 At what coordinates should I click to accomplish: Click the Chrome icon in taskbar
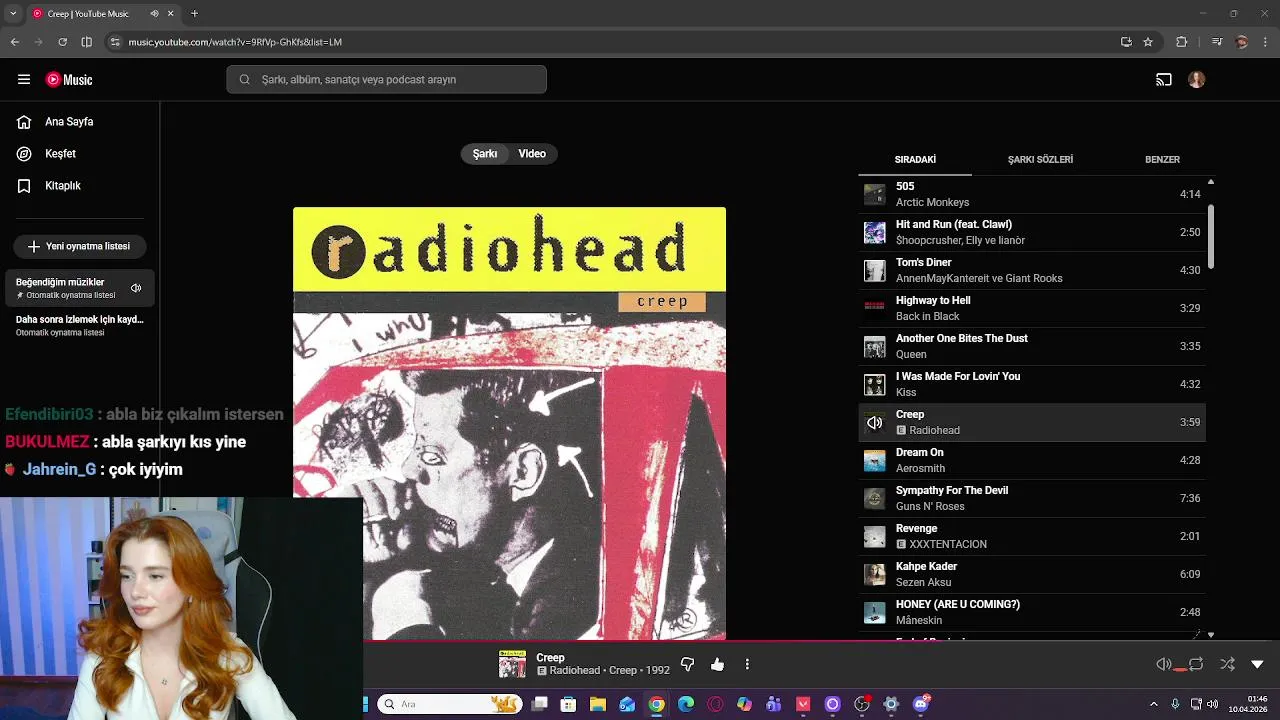pyautogui.click(x=656, y=704)
